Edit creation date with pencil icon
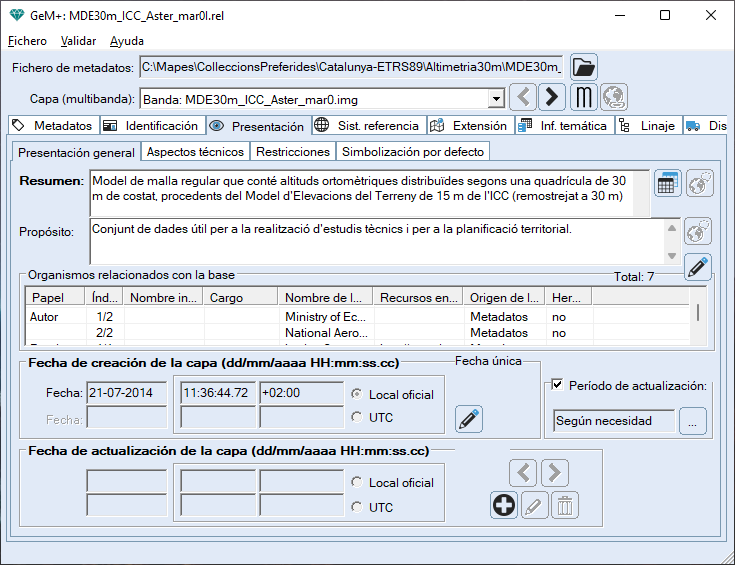735x565 pixels. pos(468,419)
